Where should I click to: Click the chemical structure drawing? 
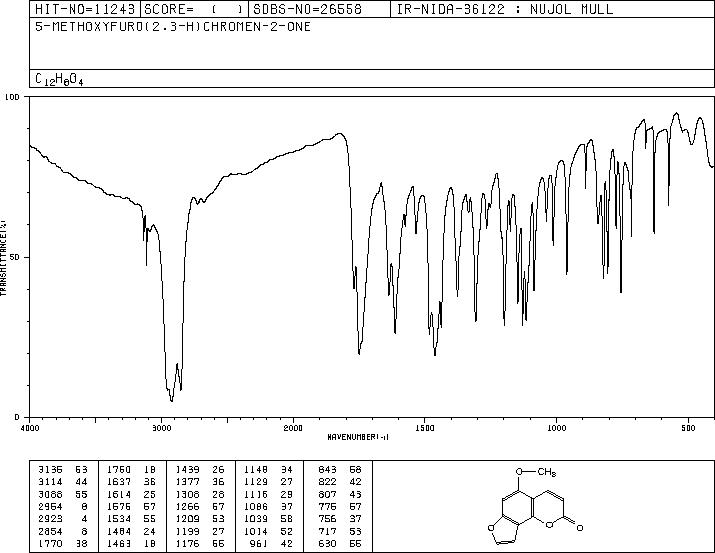(535, 506)
